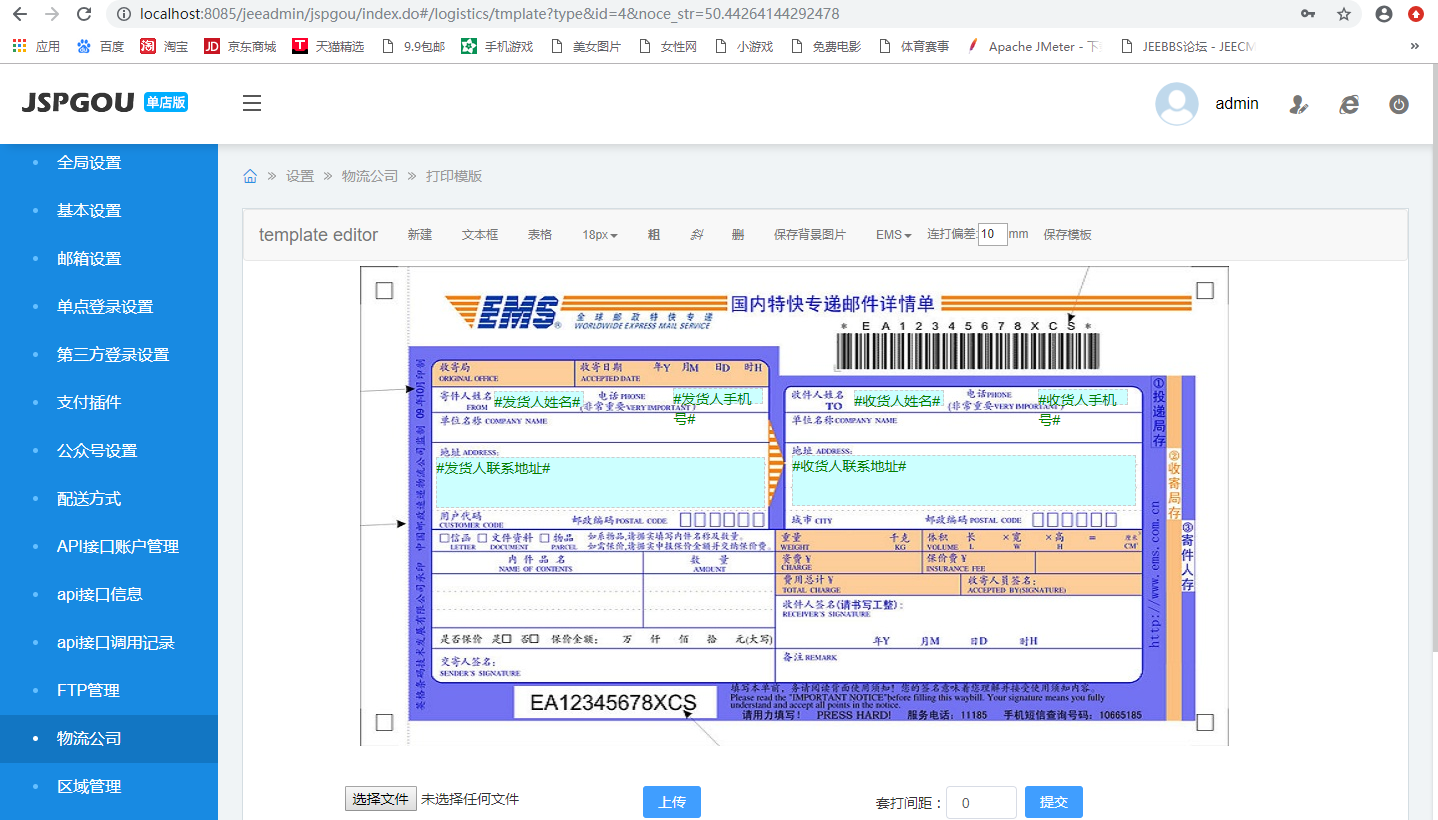Open the 免费电影 bookmark

tap(825, 46)
